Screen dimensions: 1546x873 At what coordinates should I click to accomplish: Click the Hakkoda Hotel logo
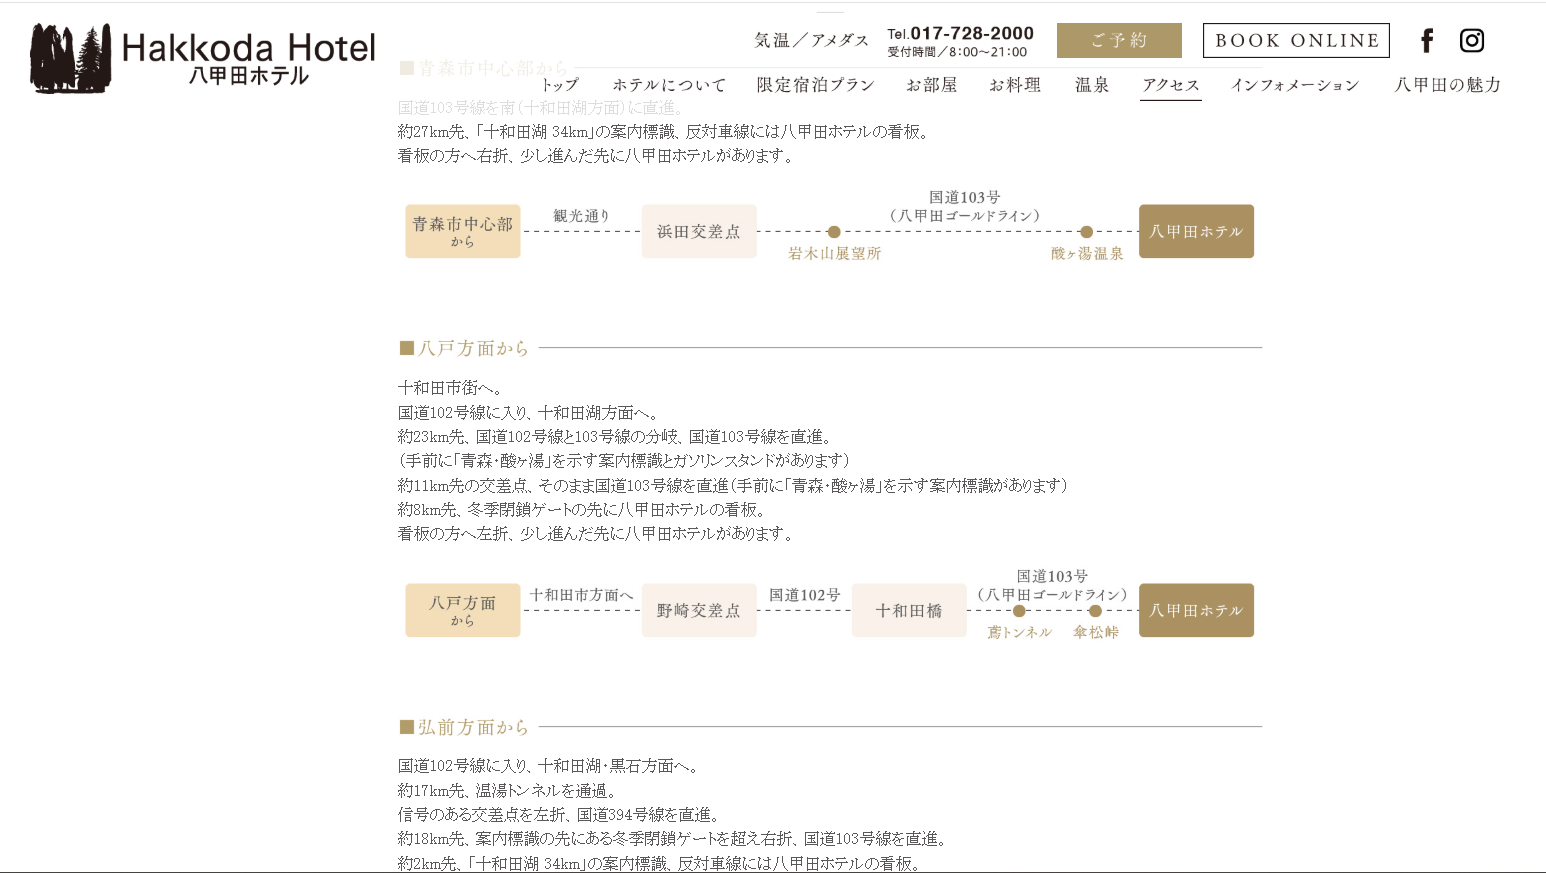click(203, 58)
